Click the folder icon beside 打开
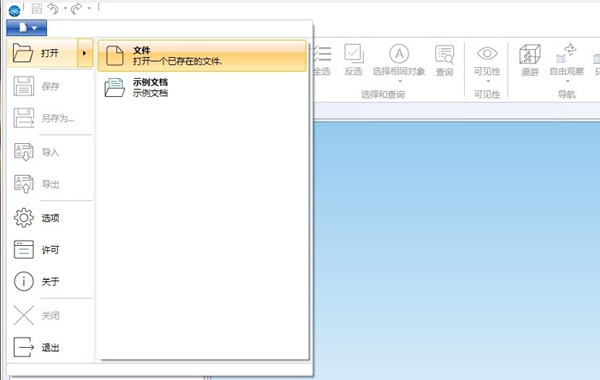 (x=23, y=53)
